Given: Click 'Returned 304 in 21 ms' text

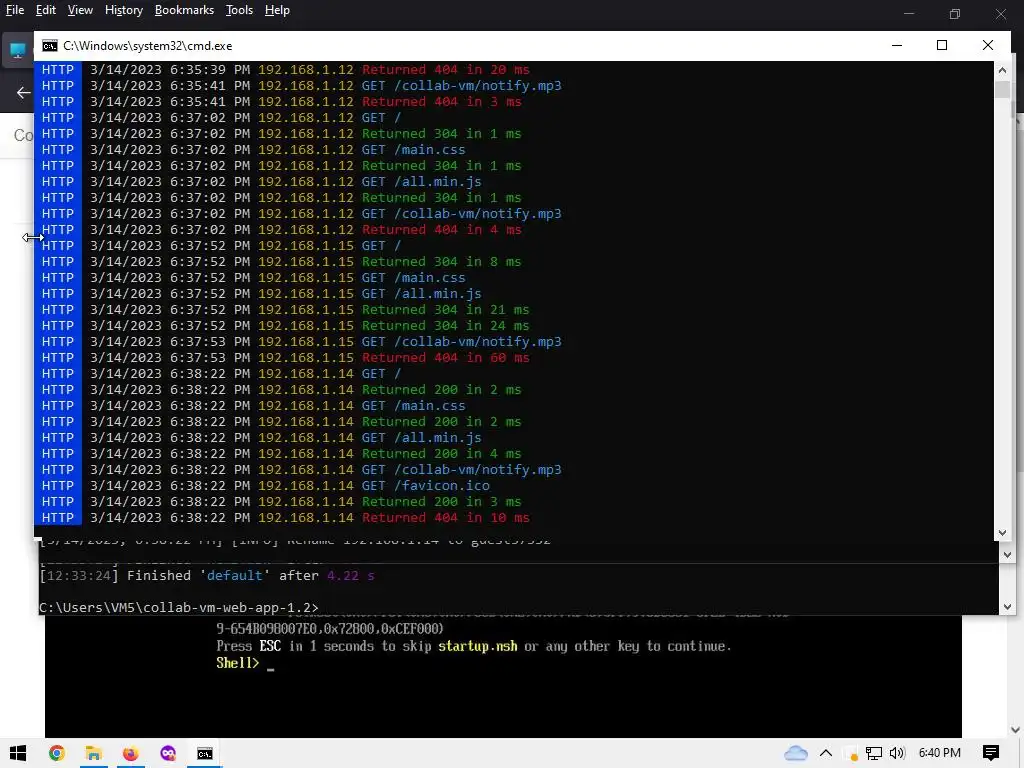Looking at the screenshot, I should (445, 310).
